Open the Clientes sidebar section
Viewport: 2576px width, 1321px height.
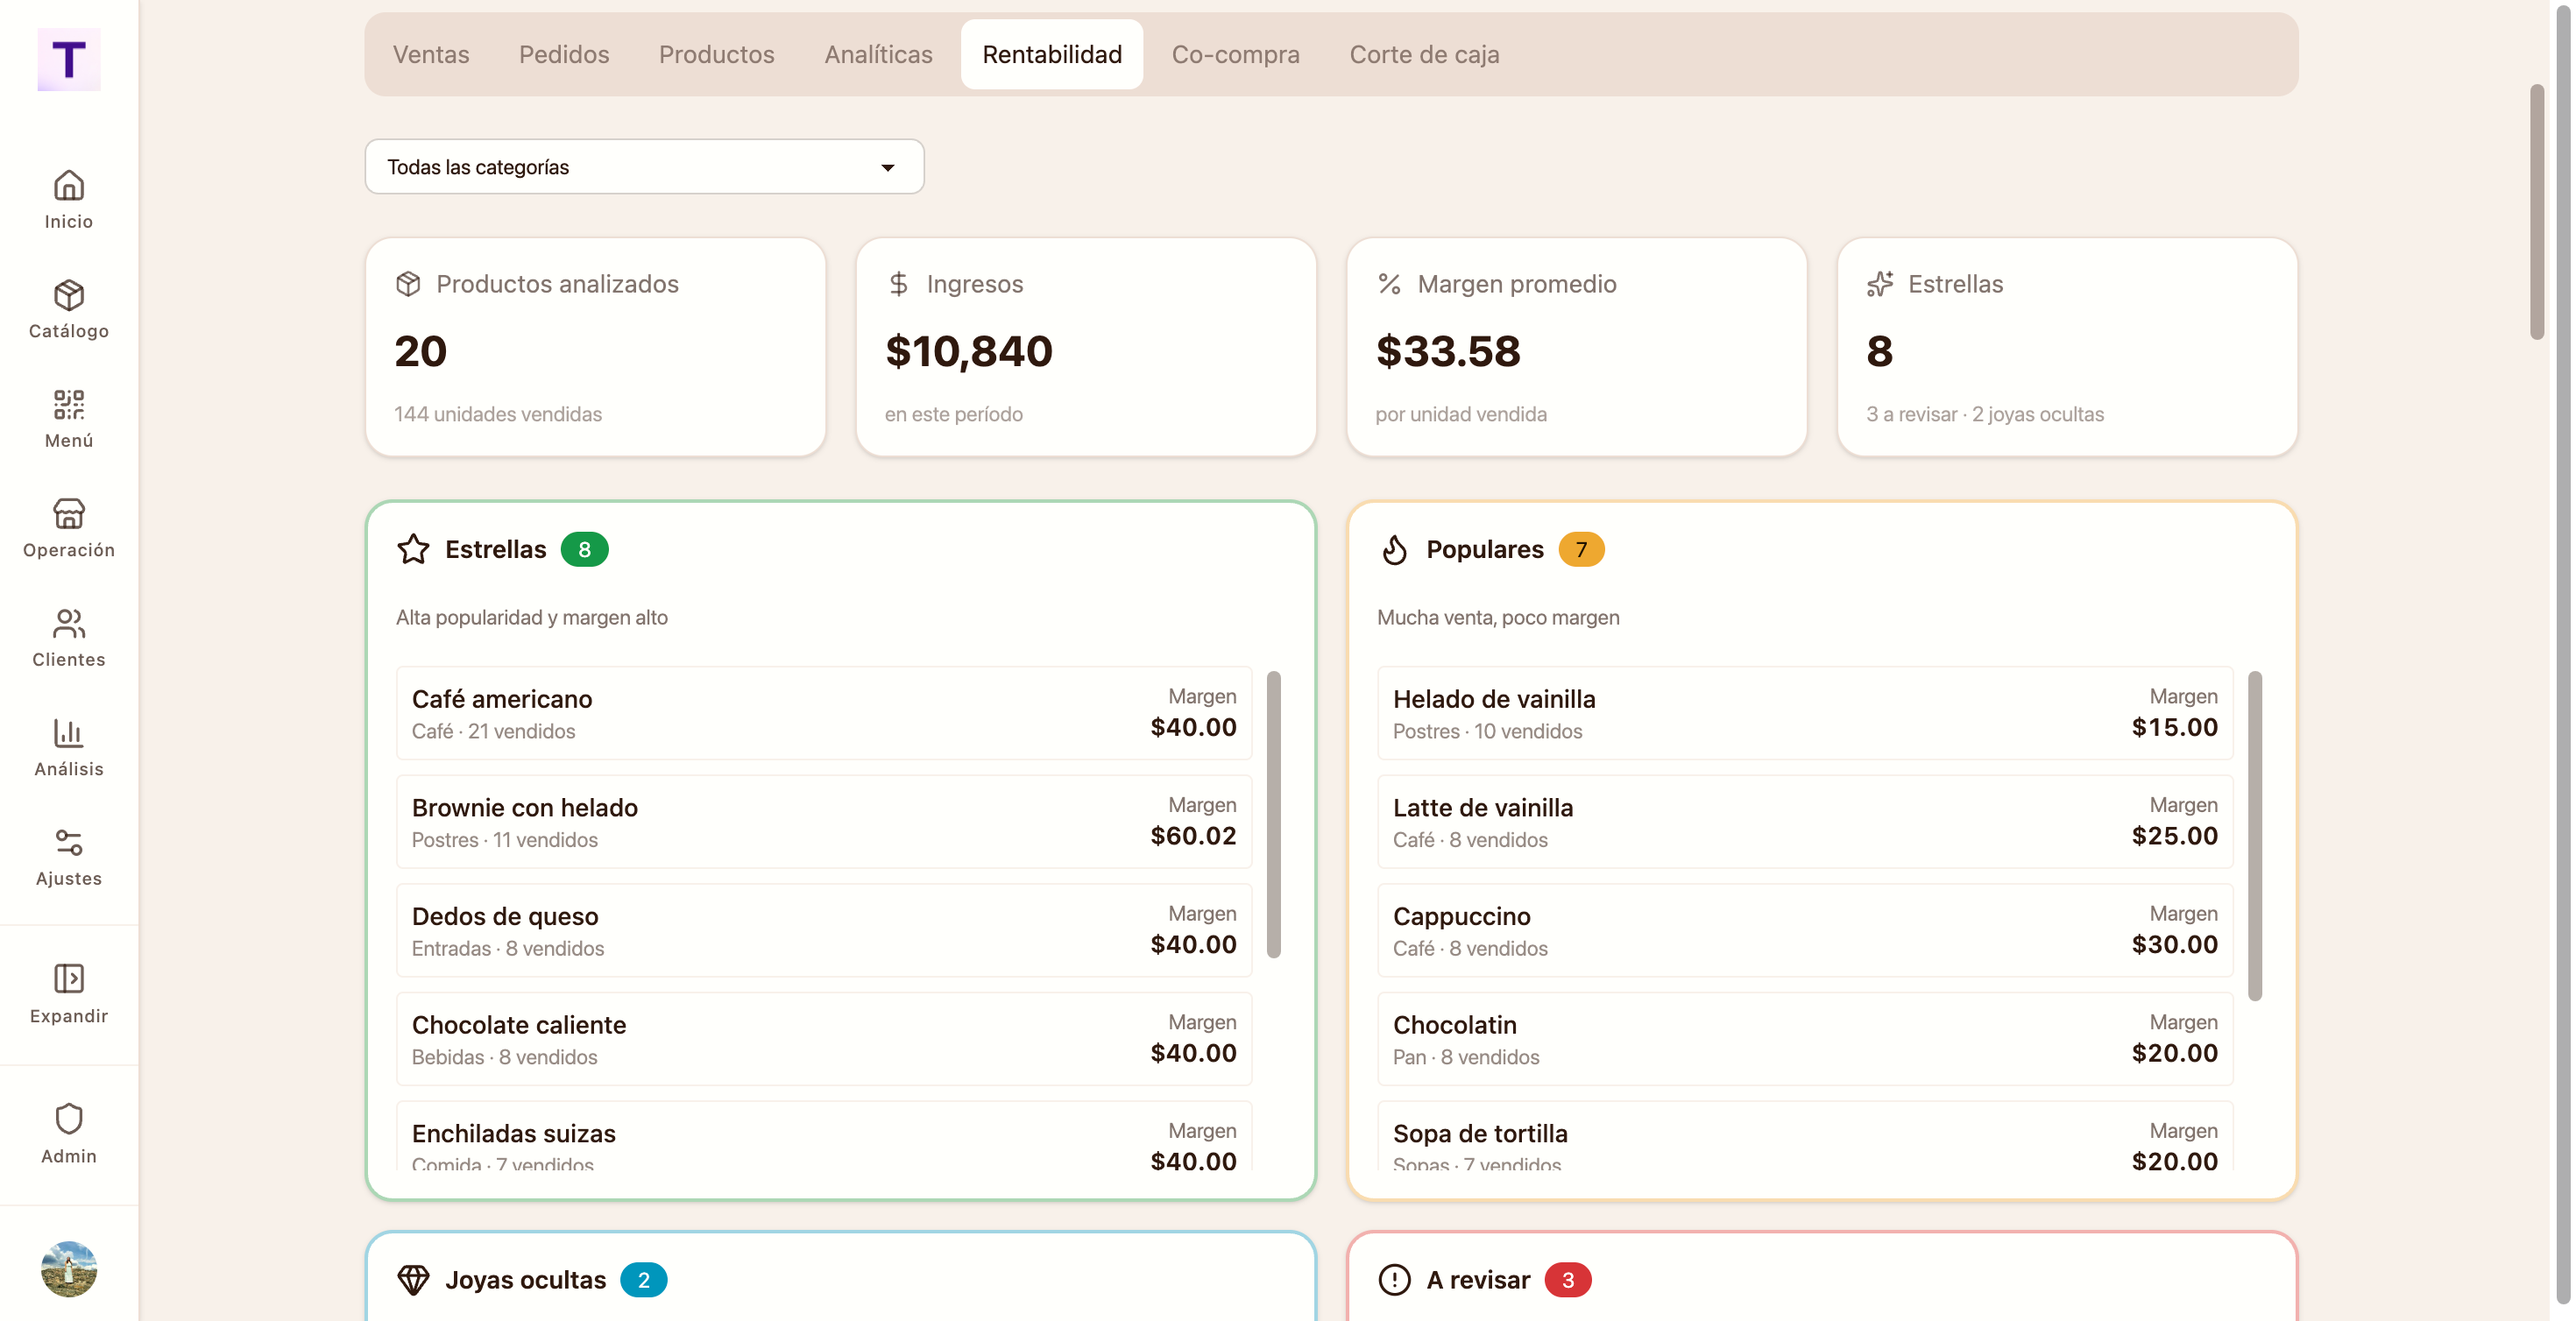pos(68,638)
